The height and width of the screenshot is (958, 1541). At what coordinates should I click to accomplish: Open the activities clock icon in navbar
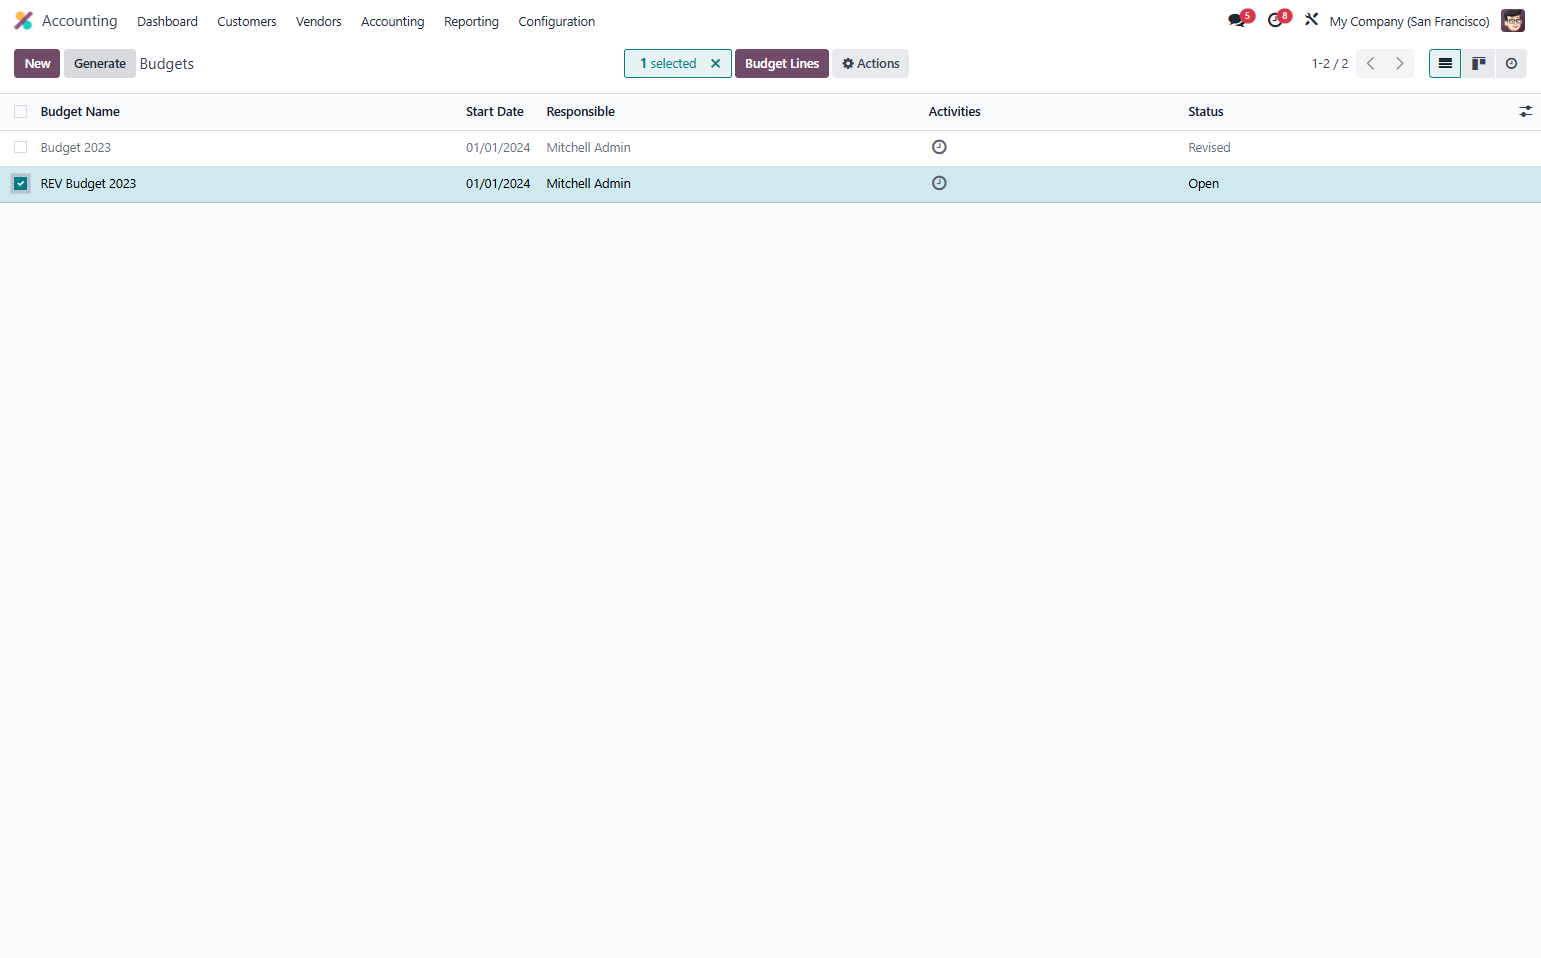pos(1277,20)
